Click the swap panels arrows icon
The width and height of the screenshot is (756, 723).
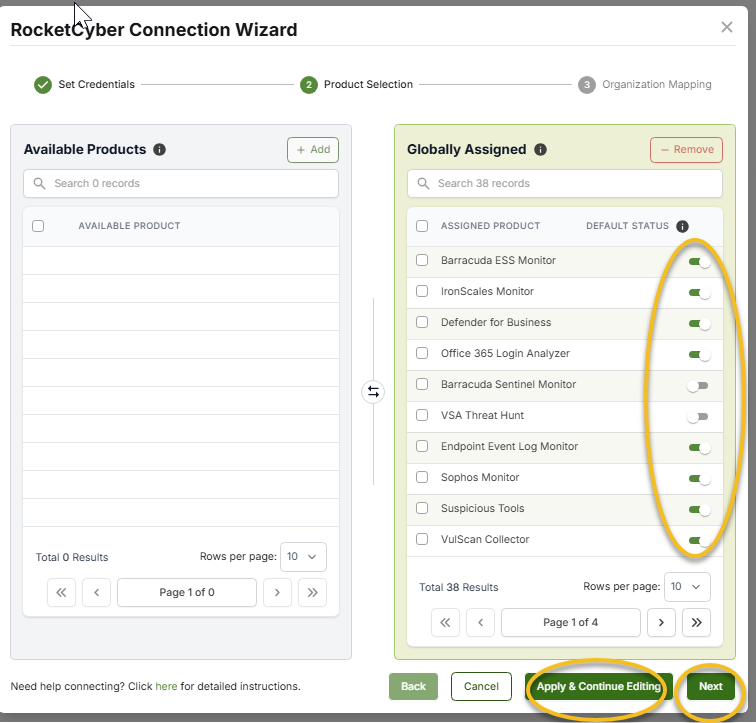[x=373, y=392]
